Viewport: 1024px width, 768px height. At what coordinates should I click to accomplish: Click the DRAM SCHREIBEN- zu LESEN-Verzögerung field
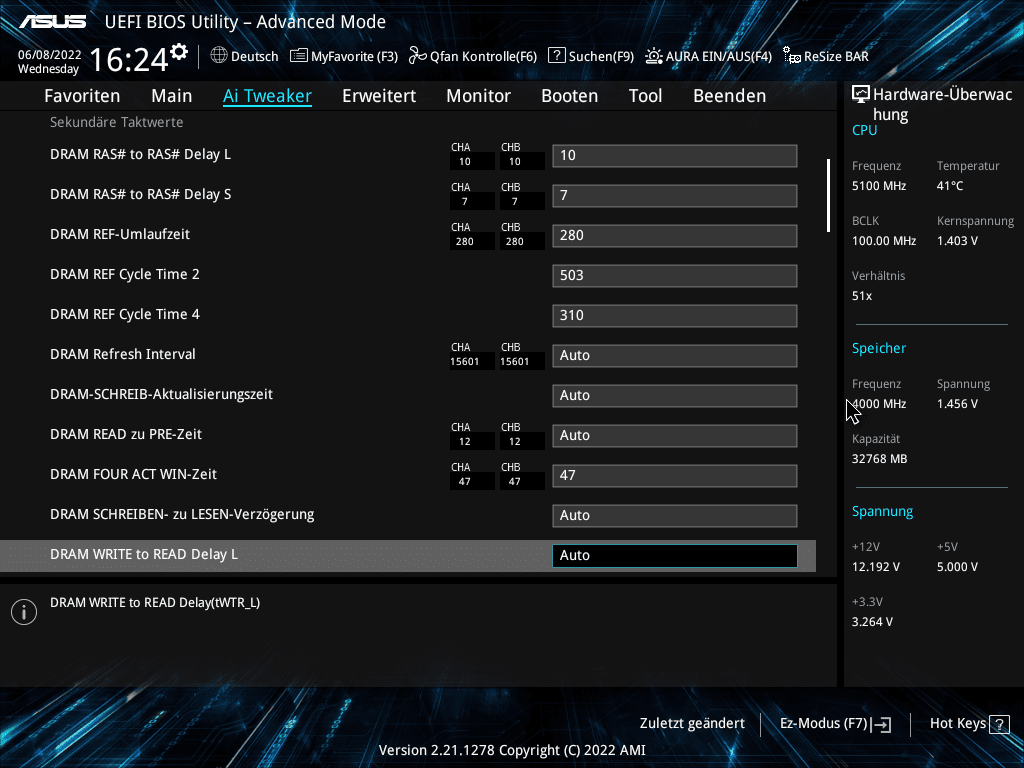[675, 515]
